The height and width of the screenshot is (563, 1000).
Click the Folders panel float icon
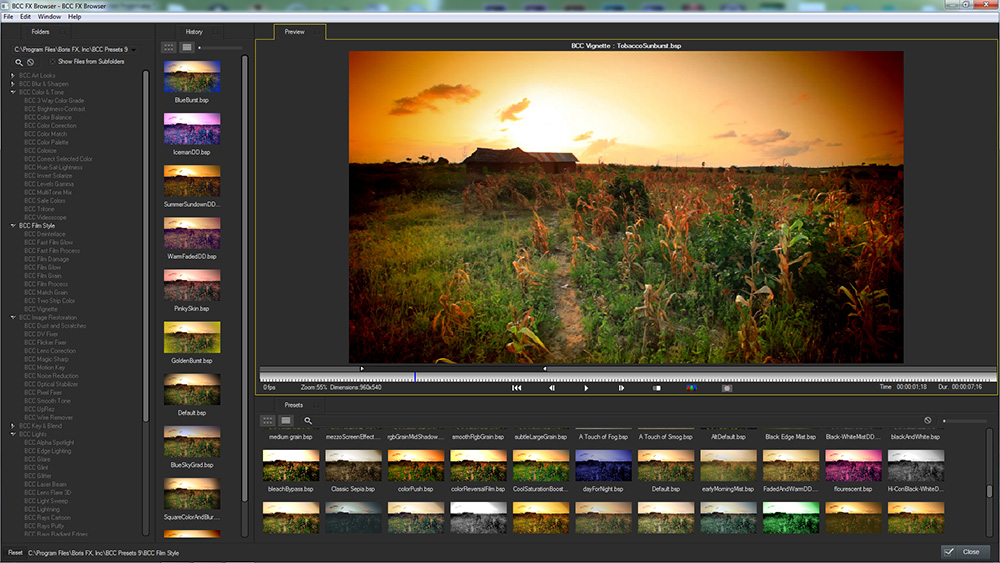click(x=62, y=32)
